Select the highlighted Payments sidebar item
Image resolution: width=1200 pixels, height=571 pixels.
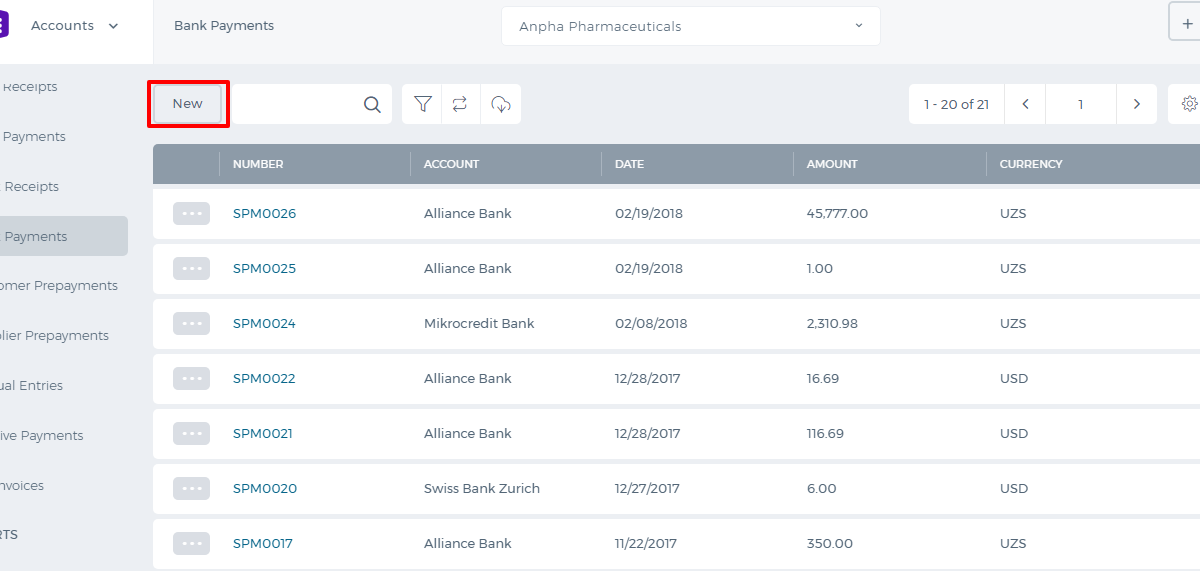[x=64, y=236]
